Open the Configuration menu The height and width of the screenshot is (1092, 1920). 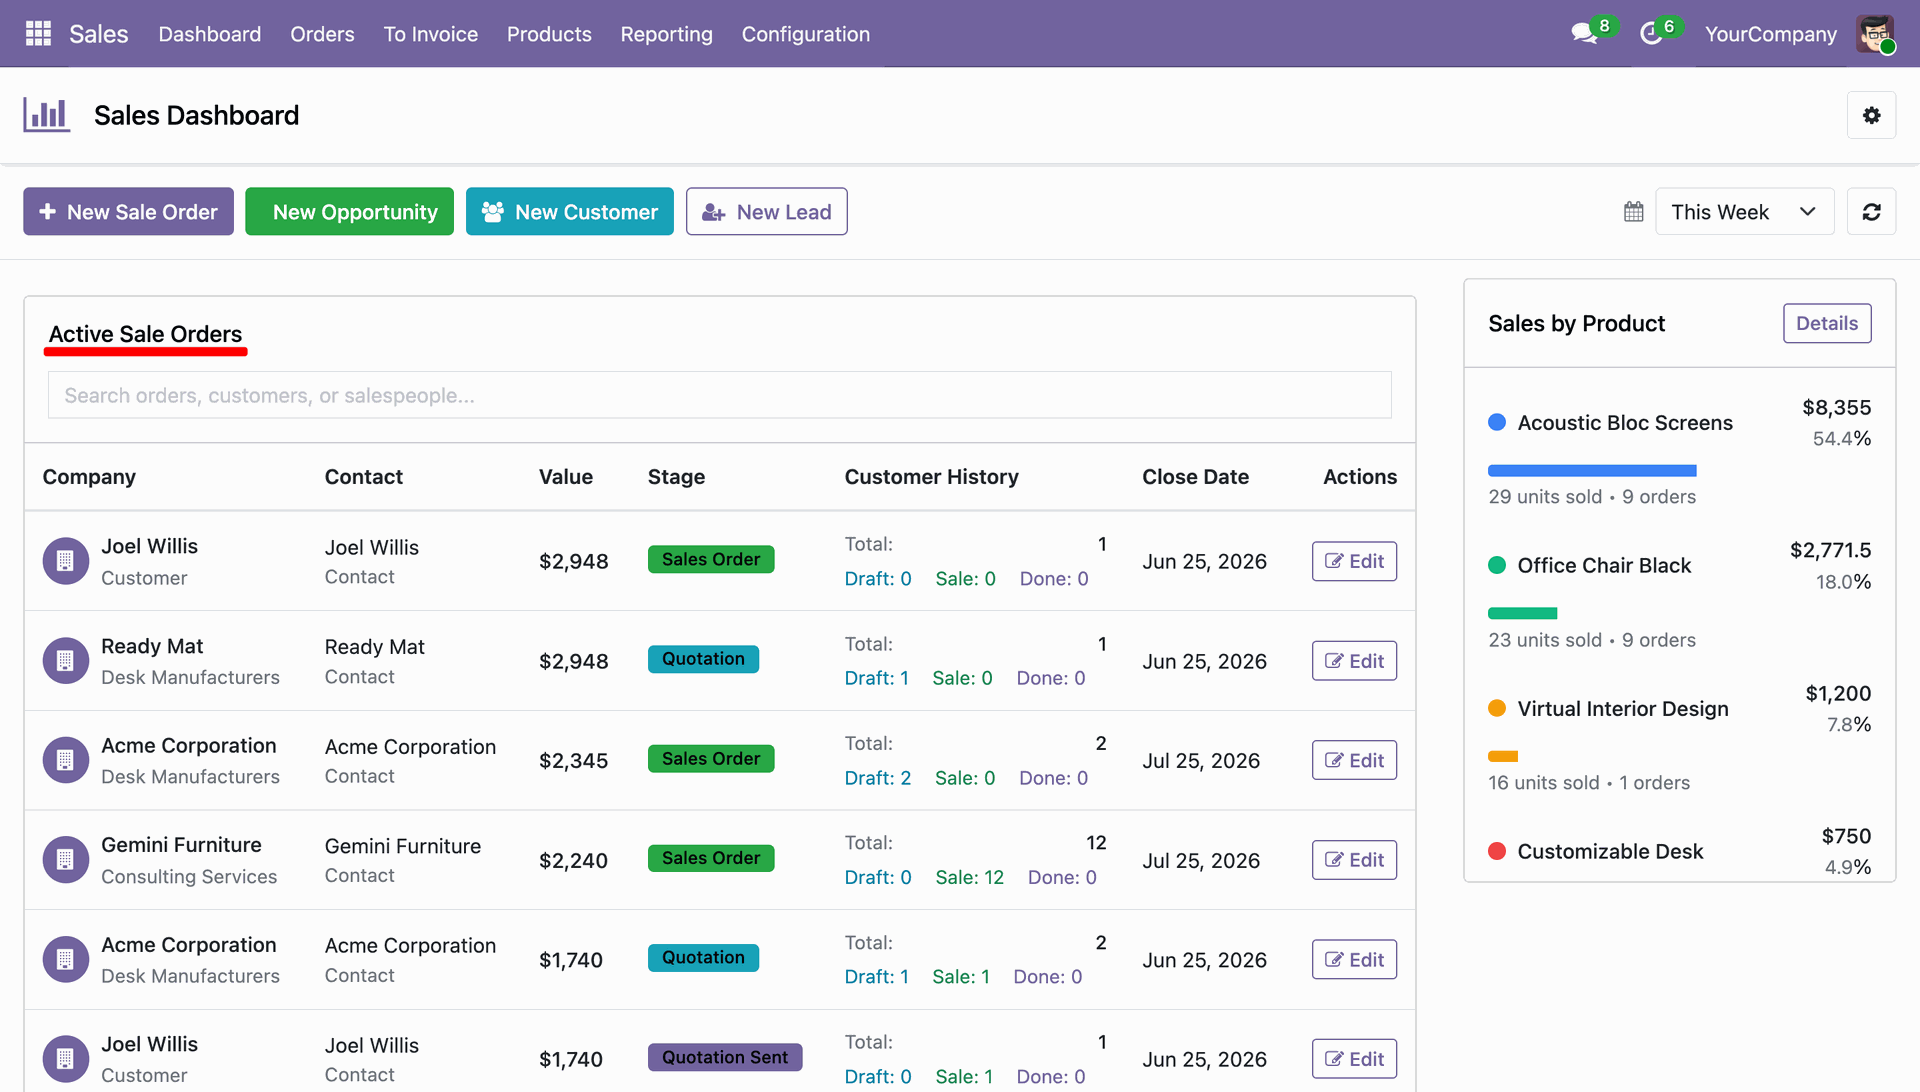pos(805,34)
